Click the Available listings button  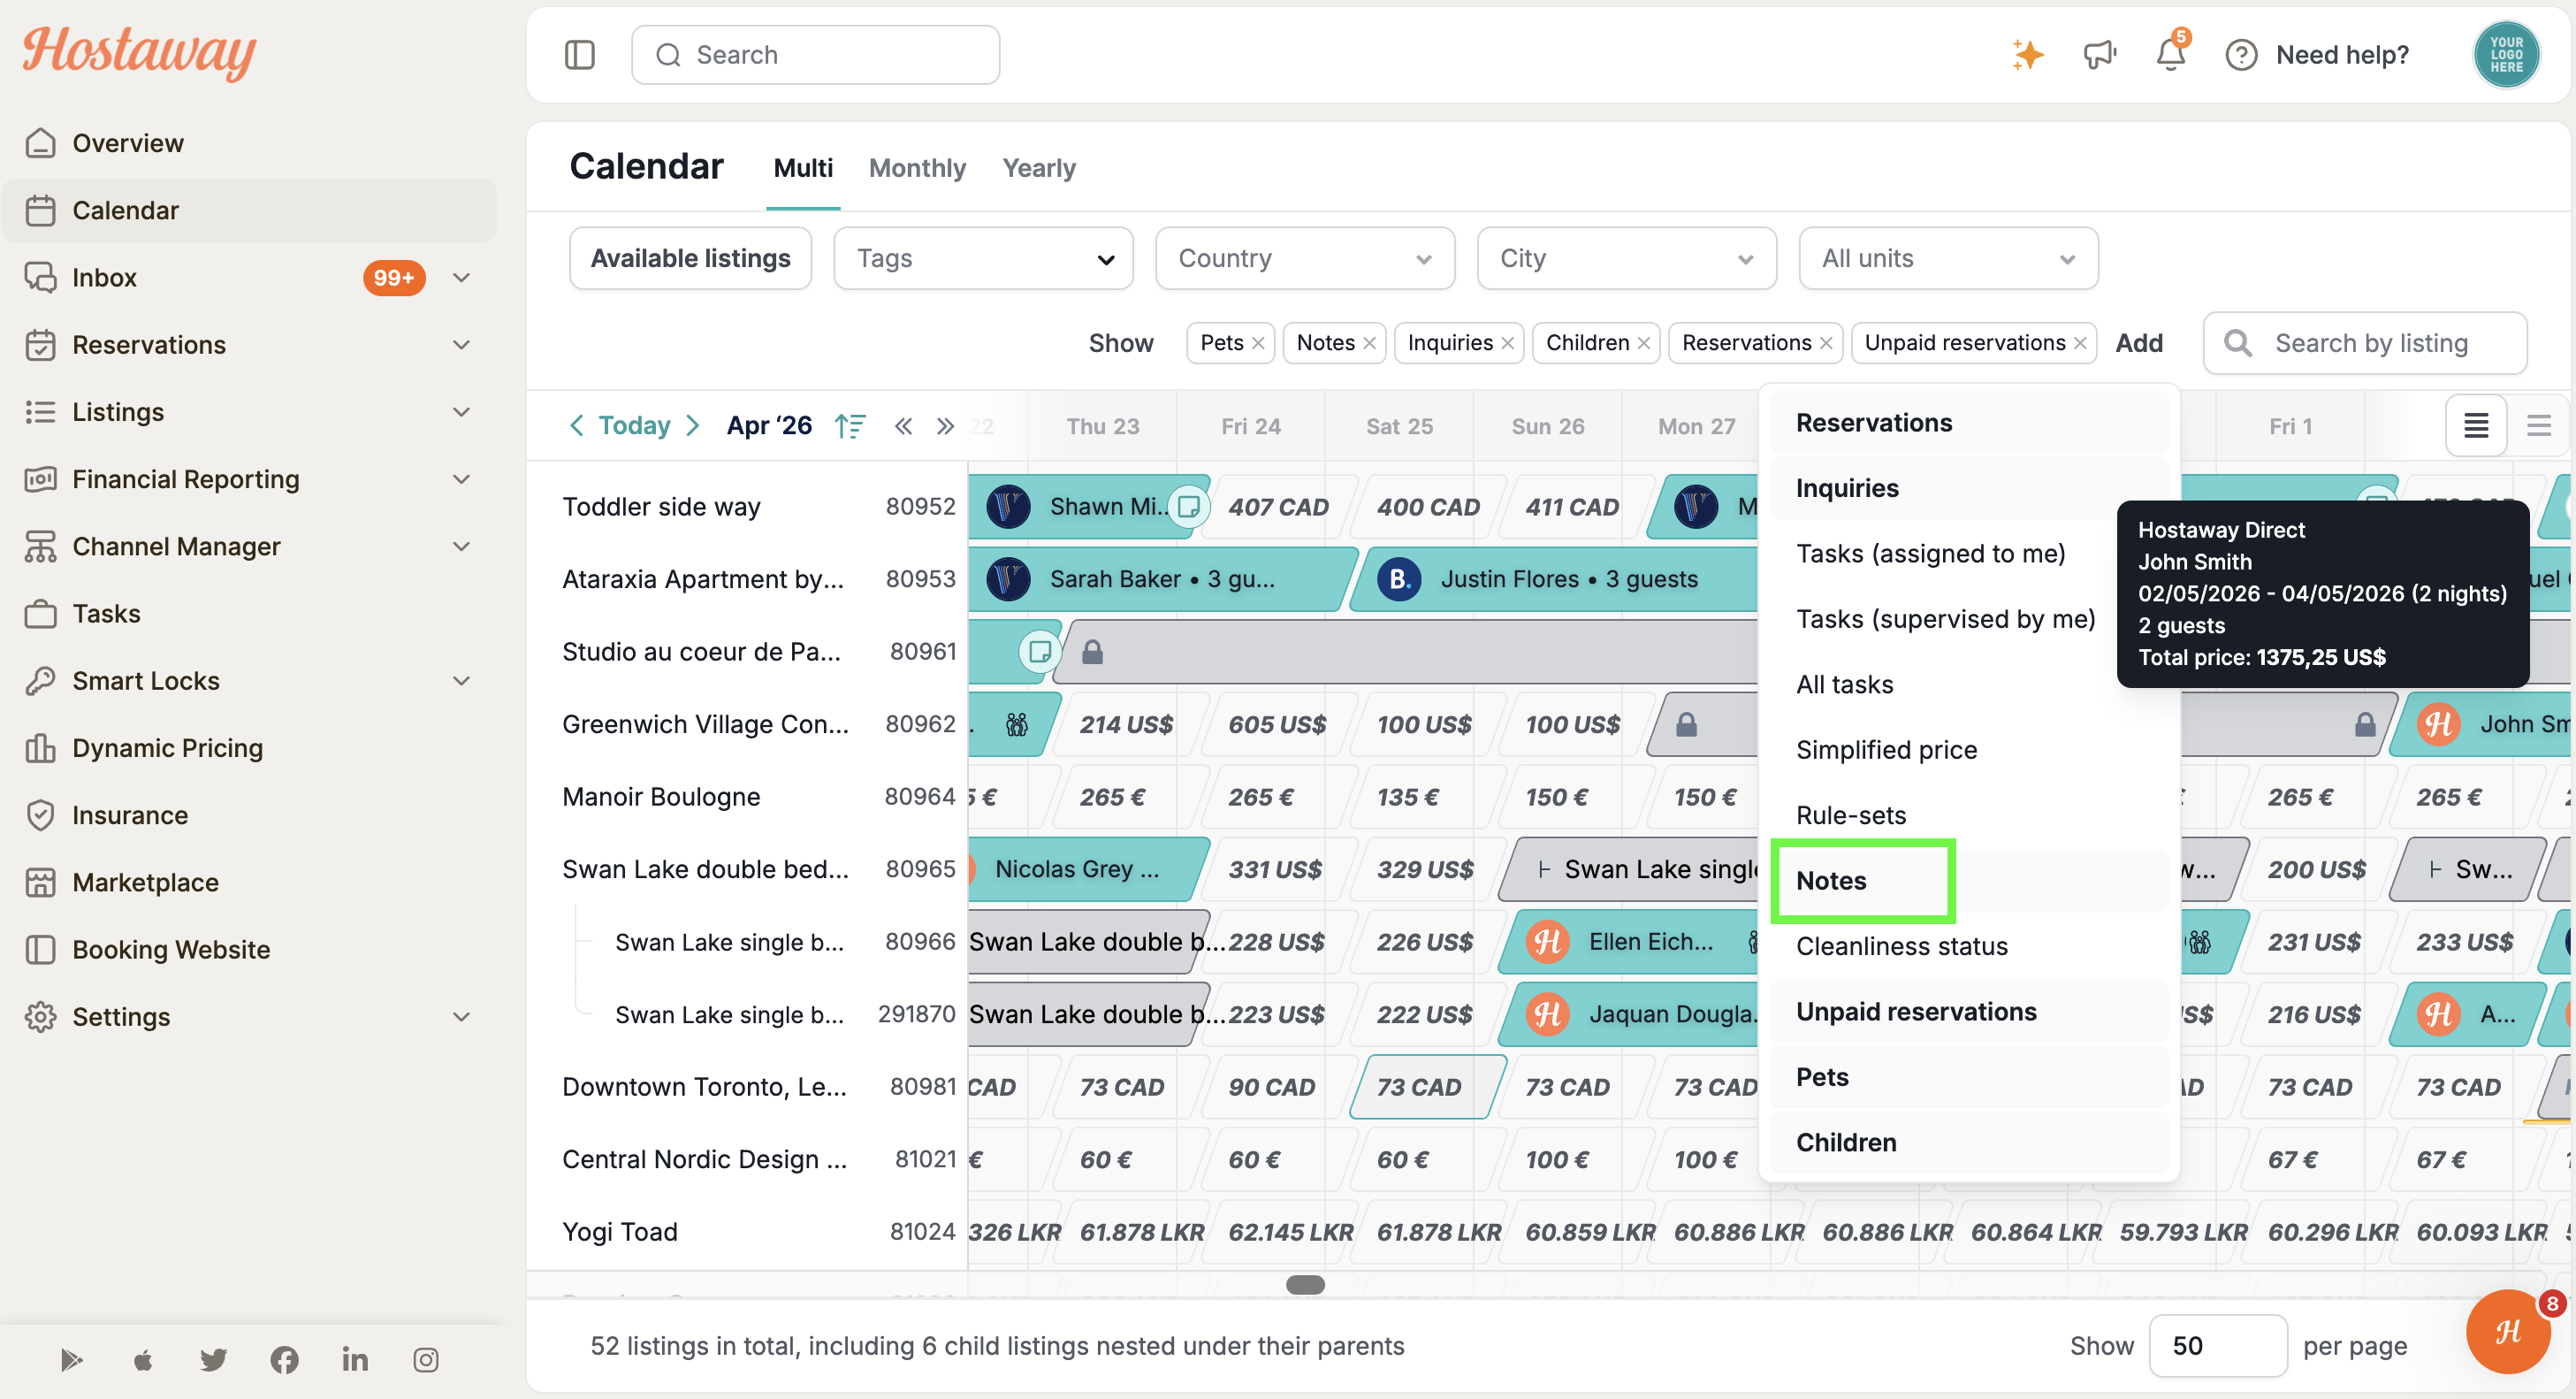coord(690,259)
